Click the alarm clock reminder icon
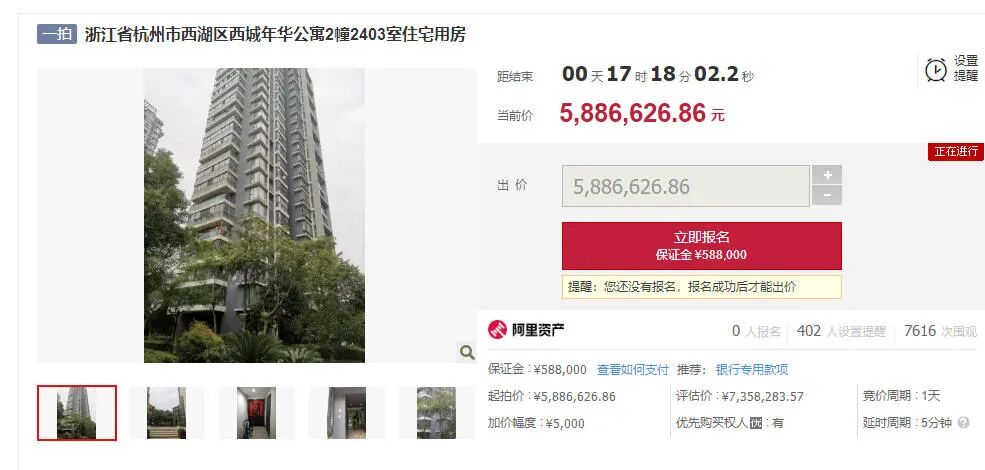 click(936, 69)
